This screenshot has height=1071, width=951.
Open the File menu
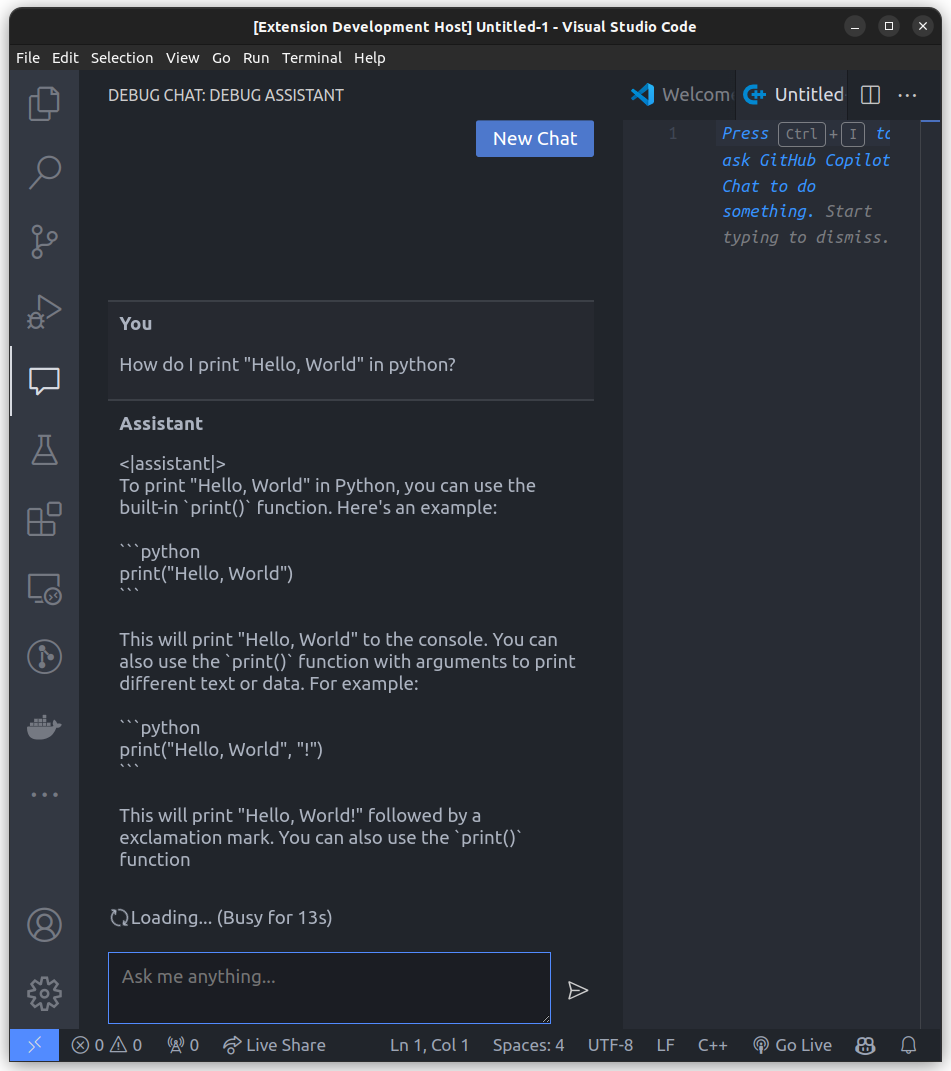point(27,58)
